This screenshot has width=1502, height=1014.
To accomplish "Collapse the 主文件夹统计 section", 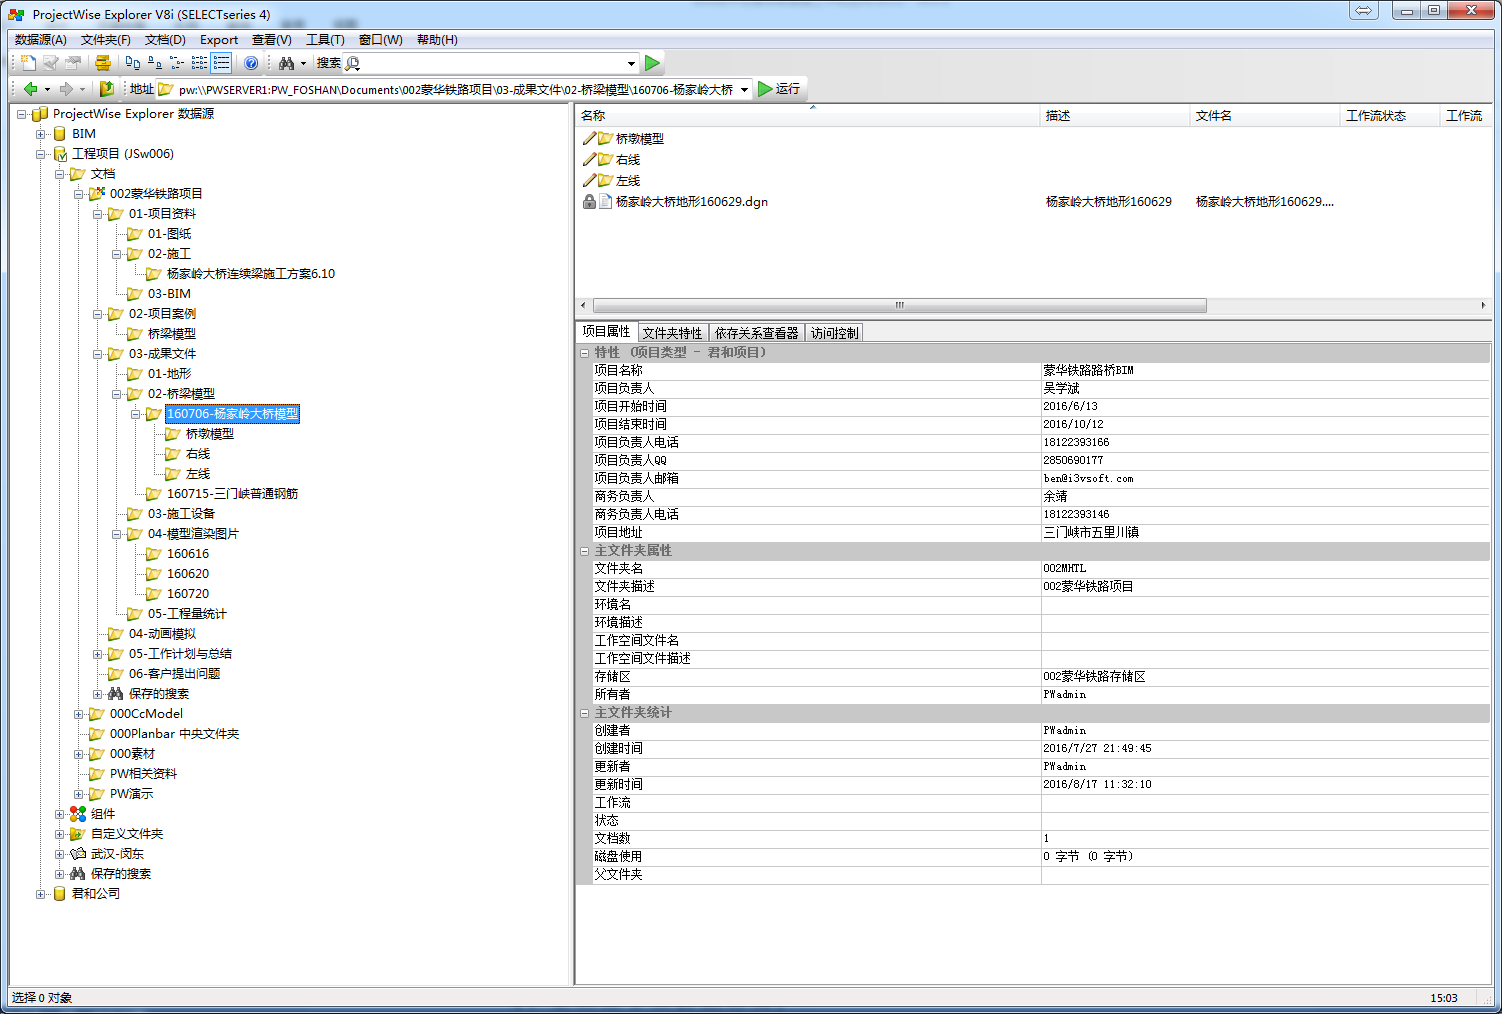I will click(585, 713).
